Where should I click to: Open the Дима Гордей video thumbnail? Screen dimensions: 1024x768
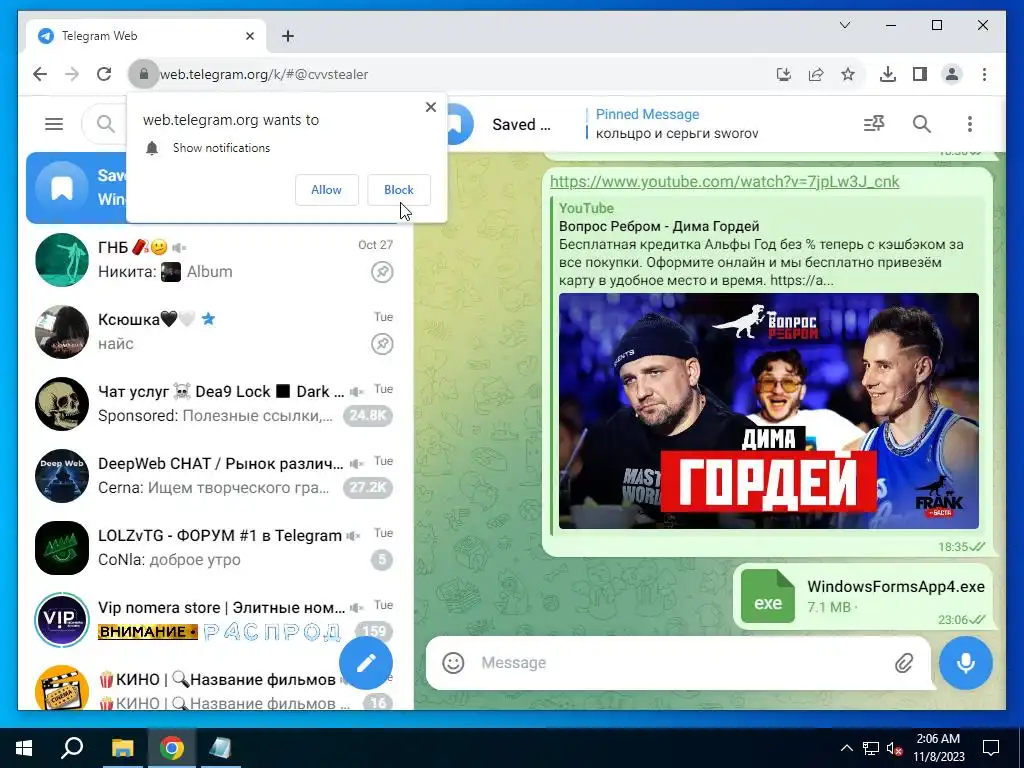tap(769, 411)
